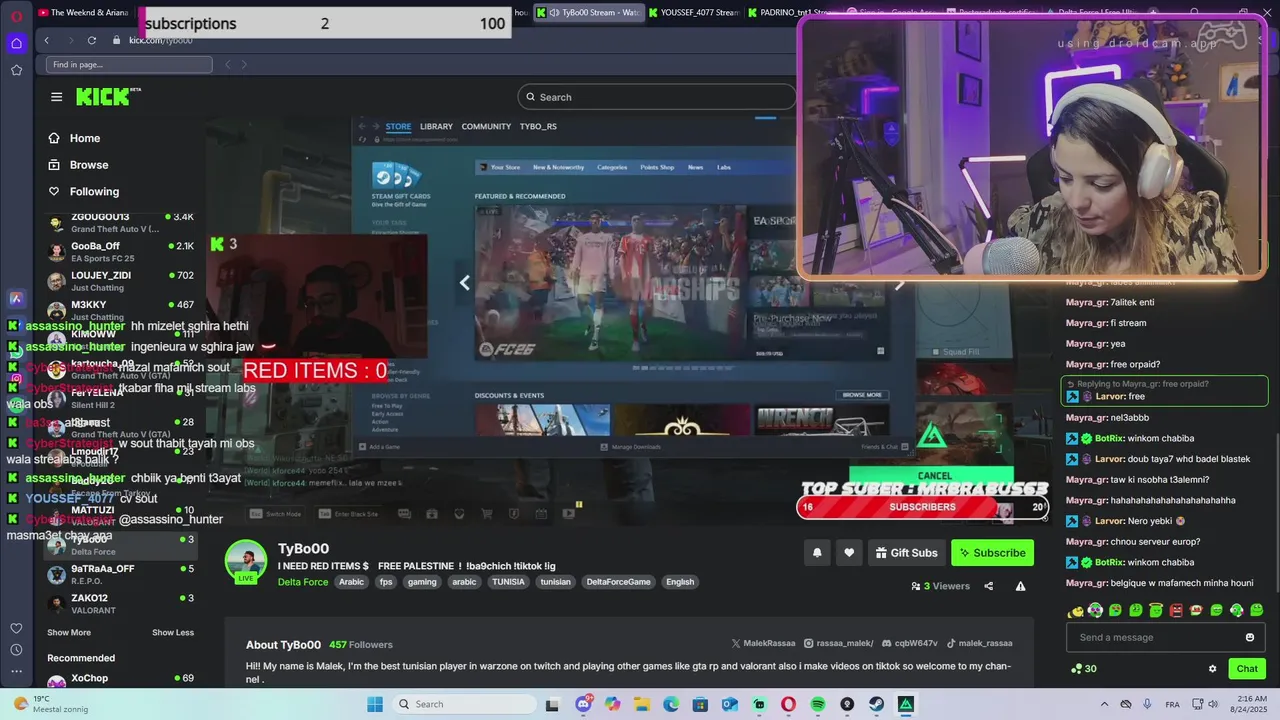Open the Opera sidebar bookmarks star icon

[16, 70]
